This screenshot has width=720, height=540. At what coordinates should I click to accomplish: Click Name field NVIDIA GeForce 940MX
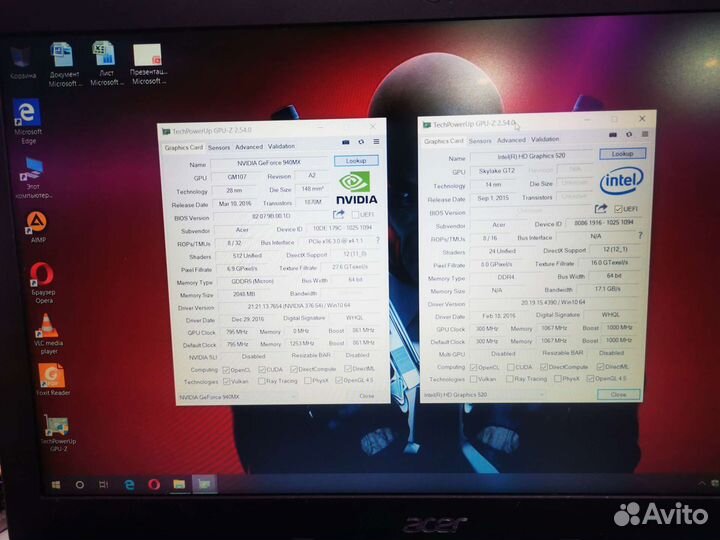pos(269,163)
